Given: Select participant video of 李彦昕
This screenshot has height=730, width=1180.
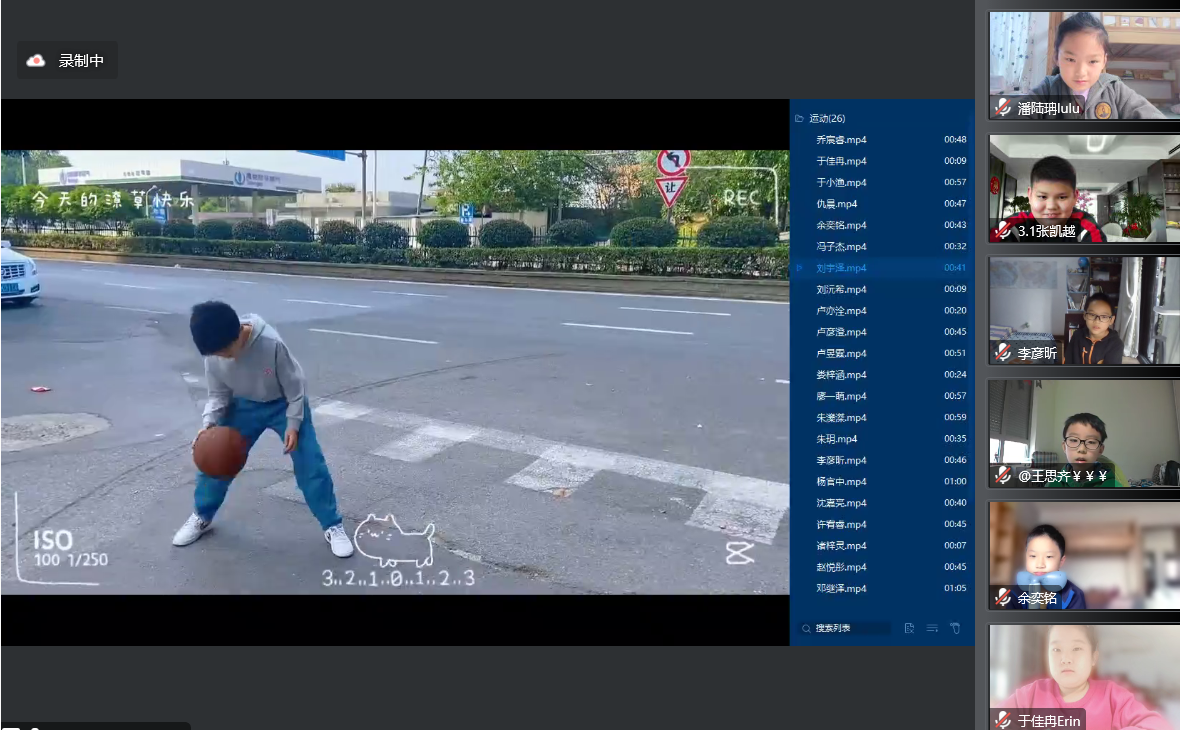Looking at the screenshot, I should pyautogui.click(x=1084, y=311).
